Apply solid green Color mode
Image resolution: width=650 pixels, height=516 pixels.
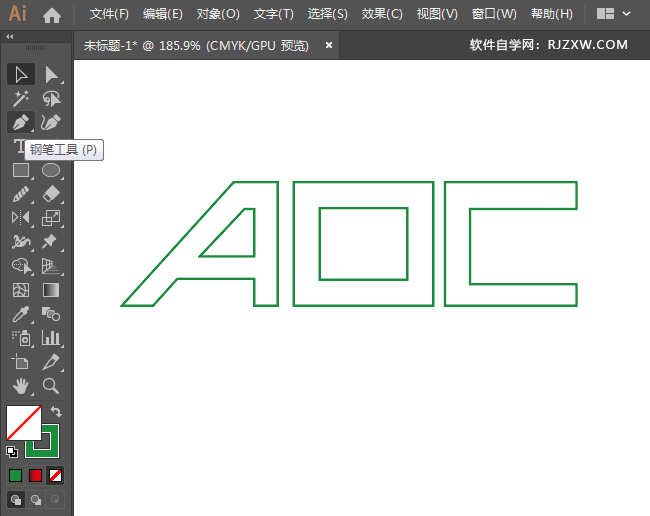click(x=16, y=475)
